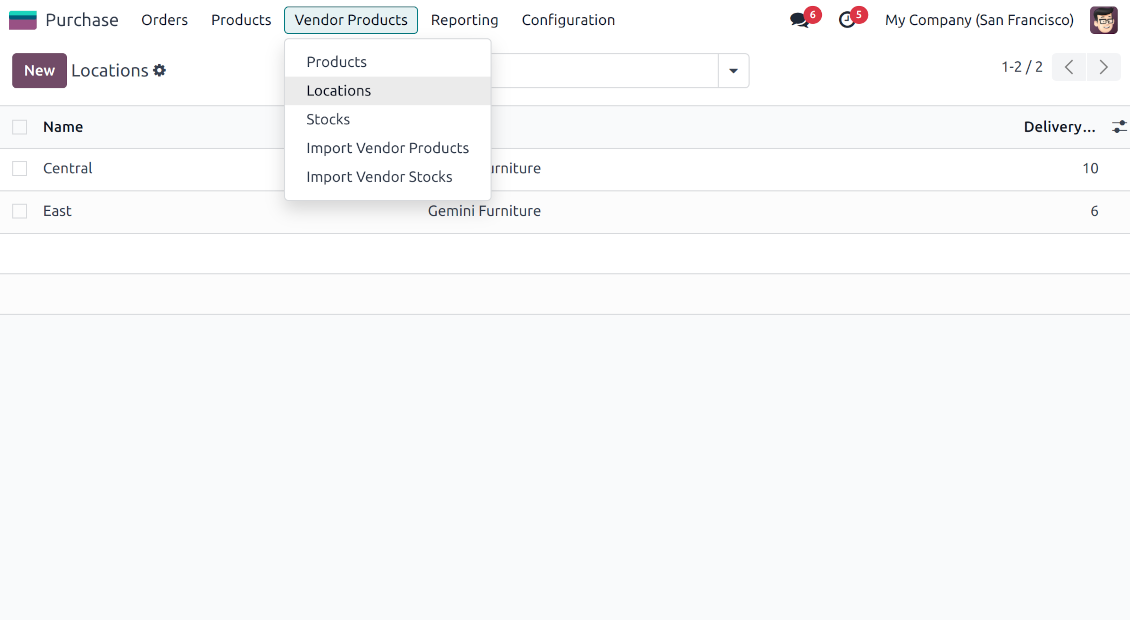Click the user avatar picture
Image resolution: width=1130 pixels, height=620 pixels.
click(1103, 19)
